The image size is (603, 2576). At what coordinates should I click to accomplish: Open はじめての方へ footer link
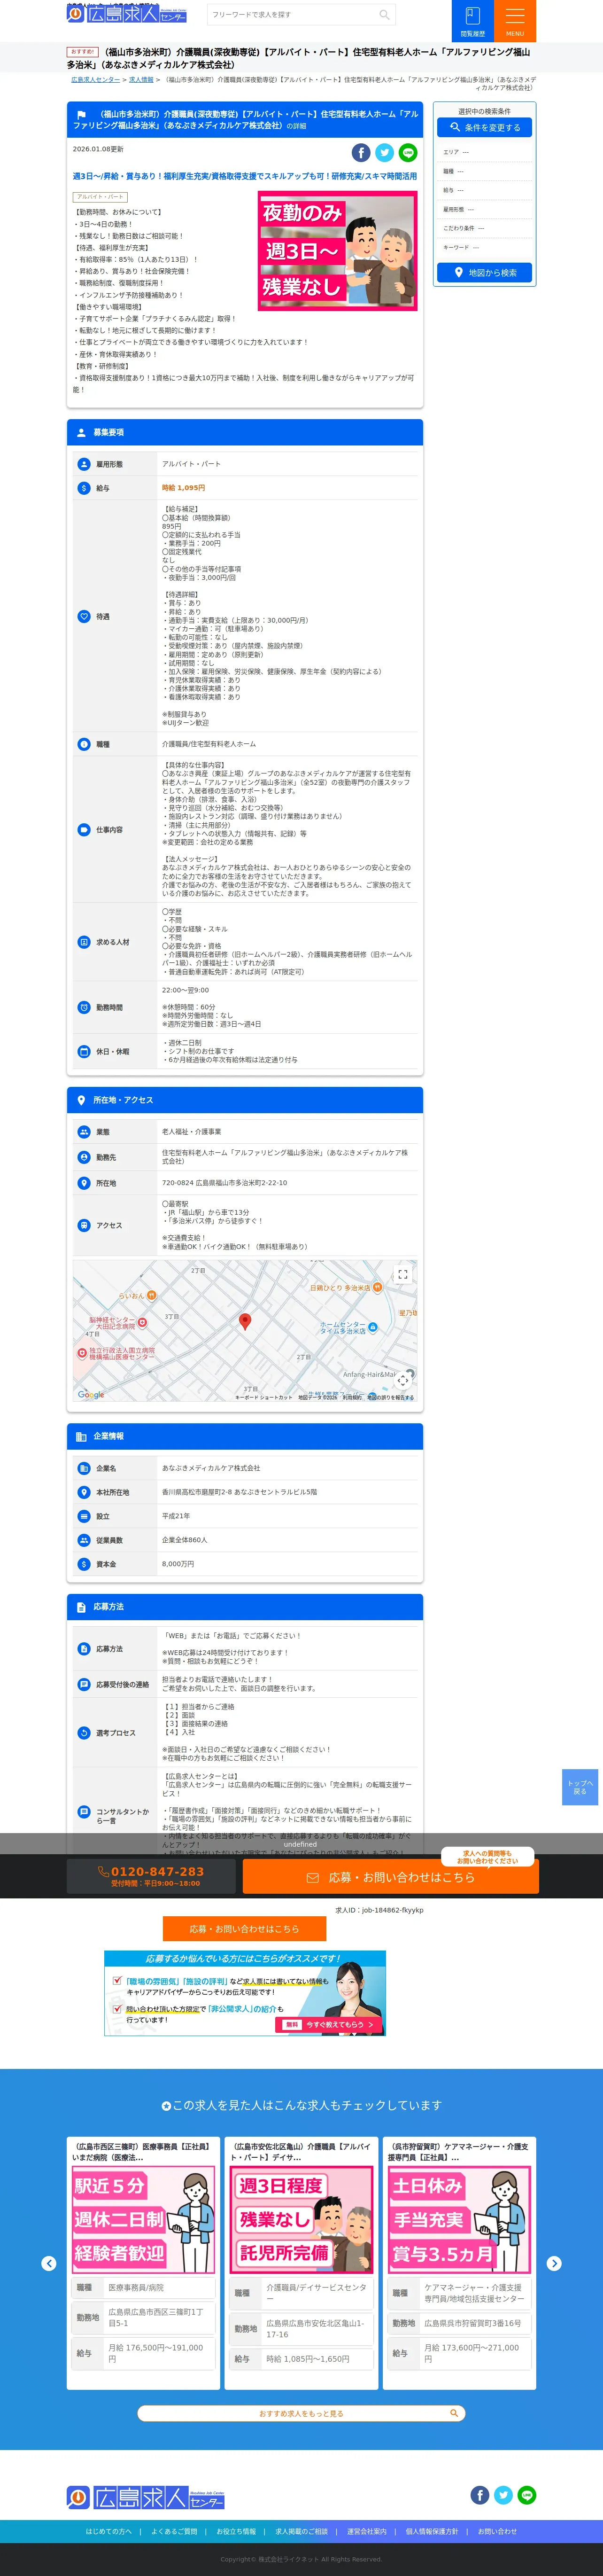tap(108, 2531)
